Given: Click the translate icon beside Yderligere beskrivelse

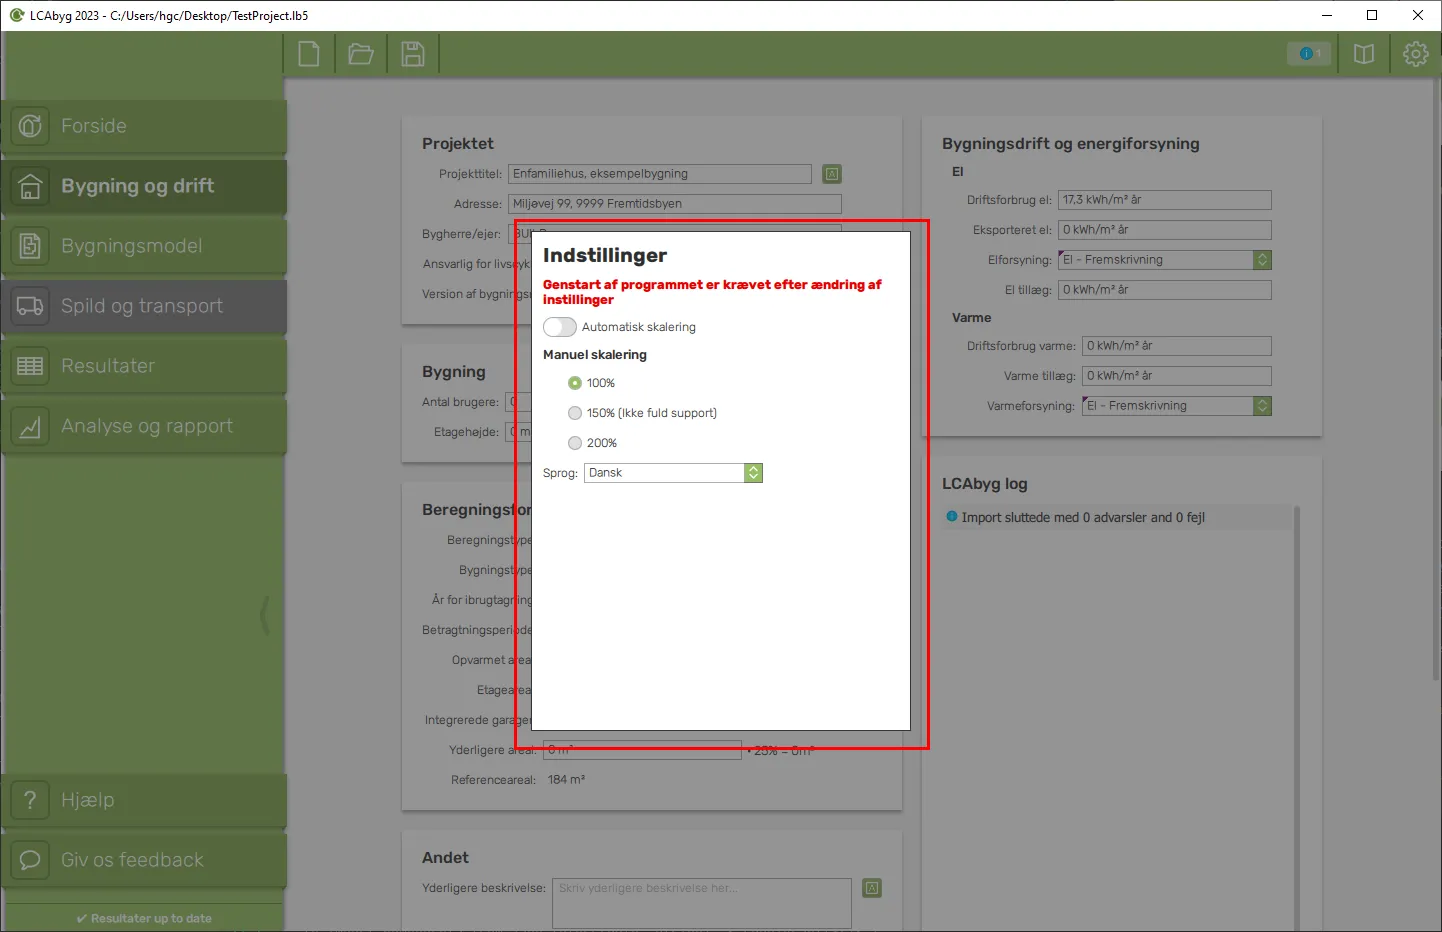Looking at the screenshot, I should [x=872, y=888].
